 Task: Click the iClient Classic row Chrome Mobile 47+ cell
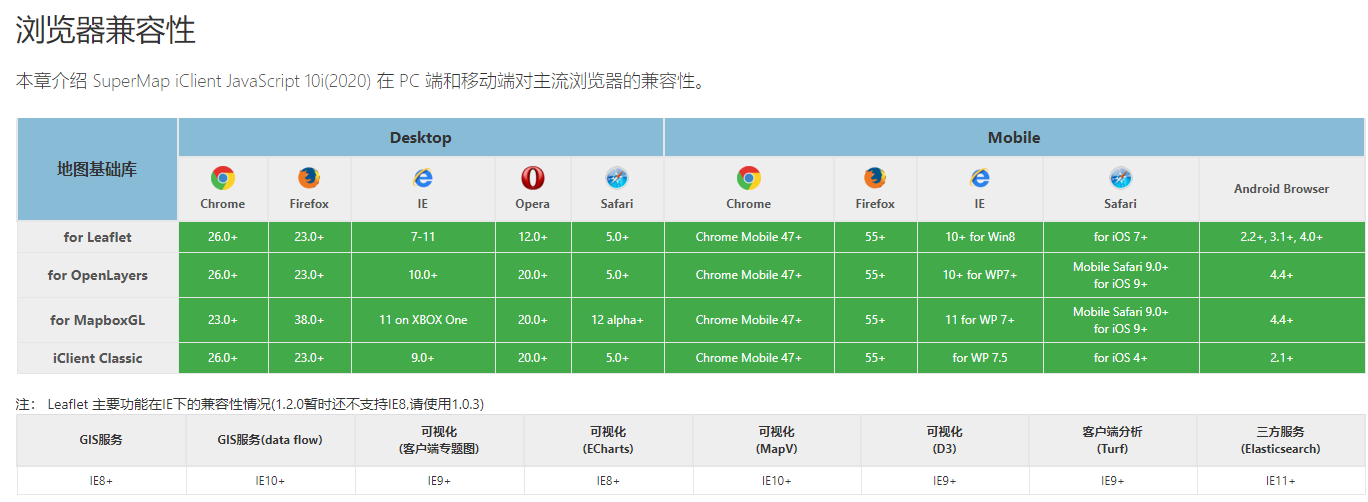pyautogui.click(x=748, y=358)
